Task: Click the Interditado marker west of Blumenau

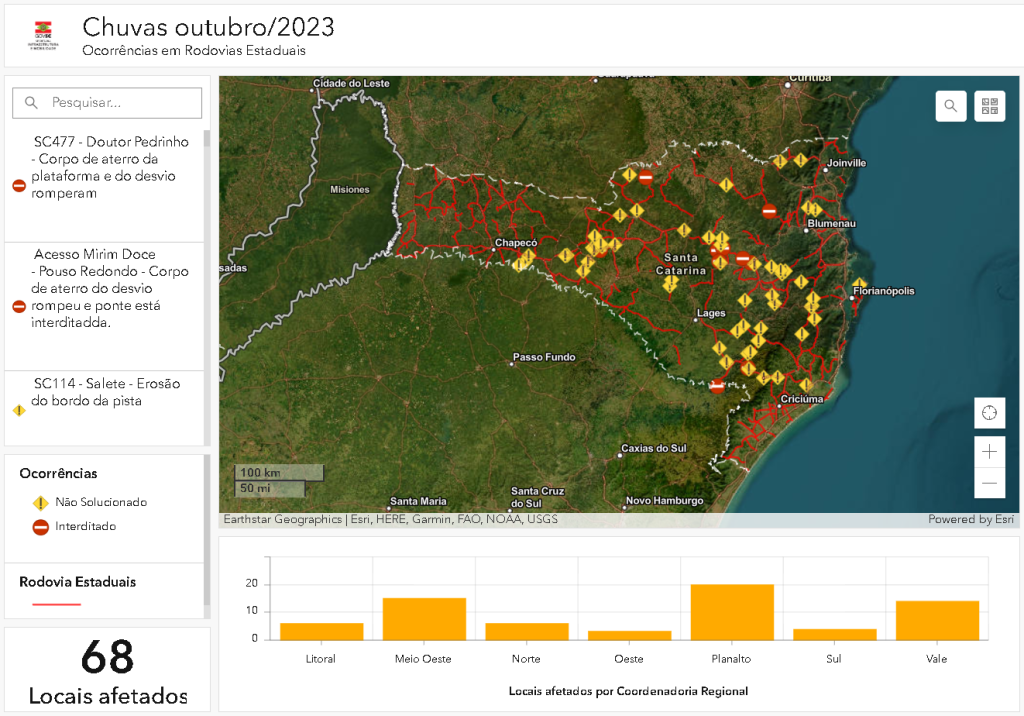Action: coord(769,211)
